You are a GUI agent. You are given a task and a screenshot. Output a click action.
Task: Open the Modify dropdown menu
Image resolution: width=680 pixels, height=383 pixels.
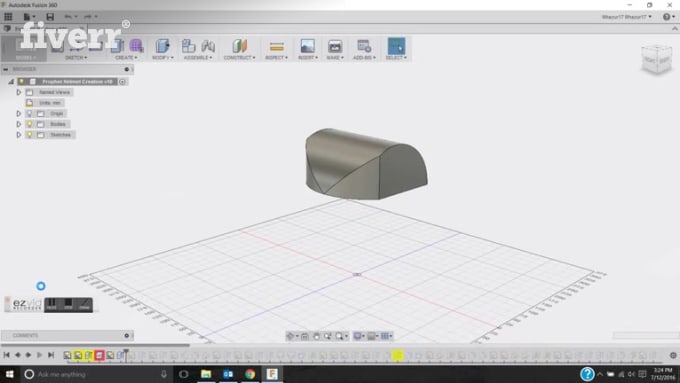163,57
